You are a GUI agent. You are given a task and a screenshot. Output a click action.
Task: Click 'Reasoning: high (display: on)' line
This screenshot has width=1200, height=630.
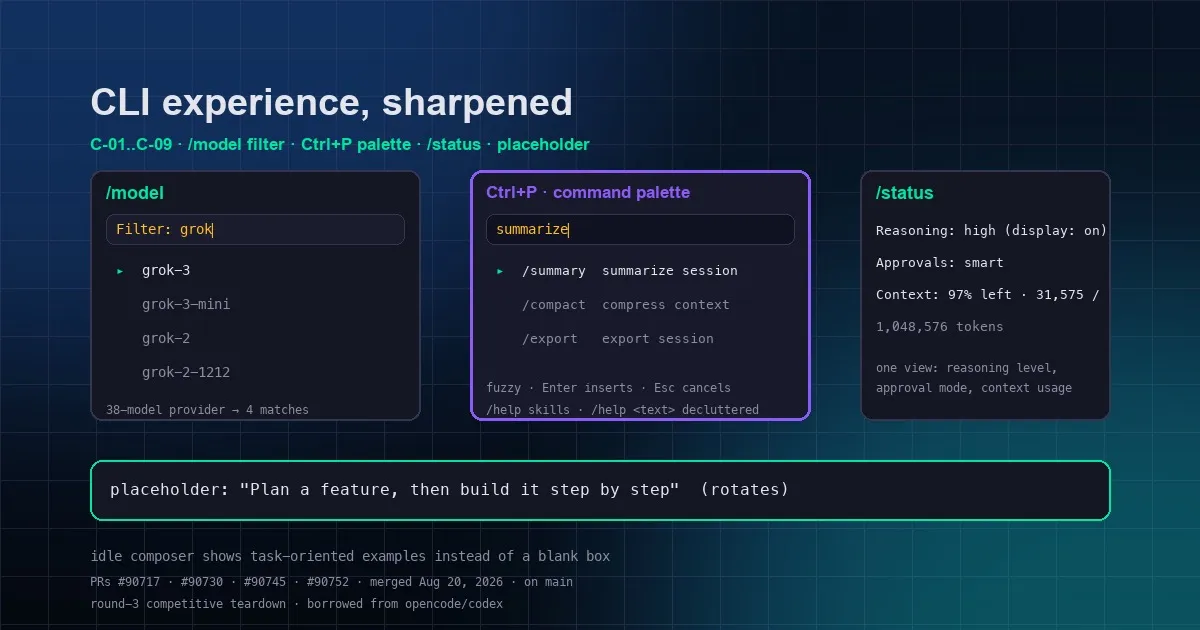click(x=991, y=230)
